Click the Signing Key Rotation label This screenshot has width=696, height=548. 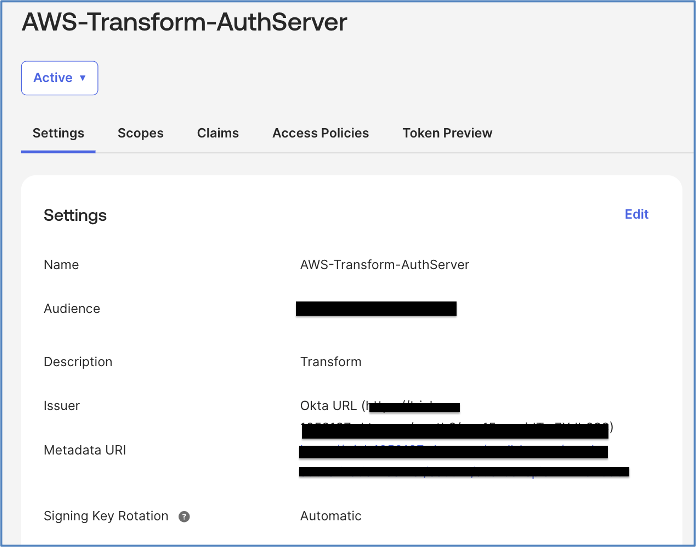pyautogui.click(x=106, y=516)
